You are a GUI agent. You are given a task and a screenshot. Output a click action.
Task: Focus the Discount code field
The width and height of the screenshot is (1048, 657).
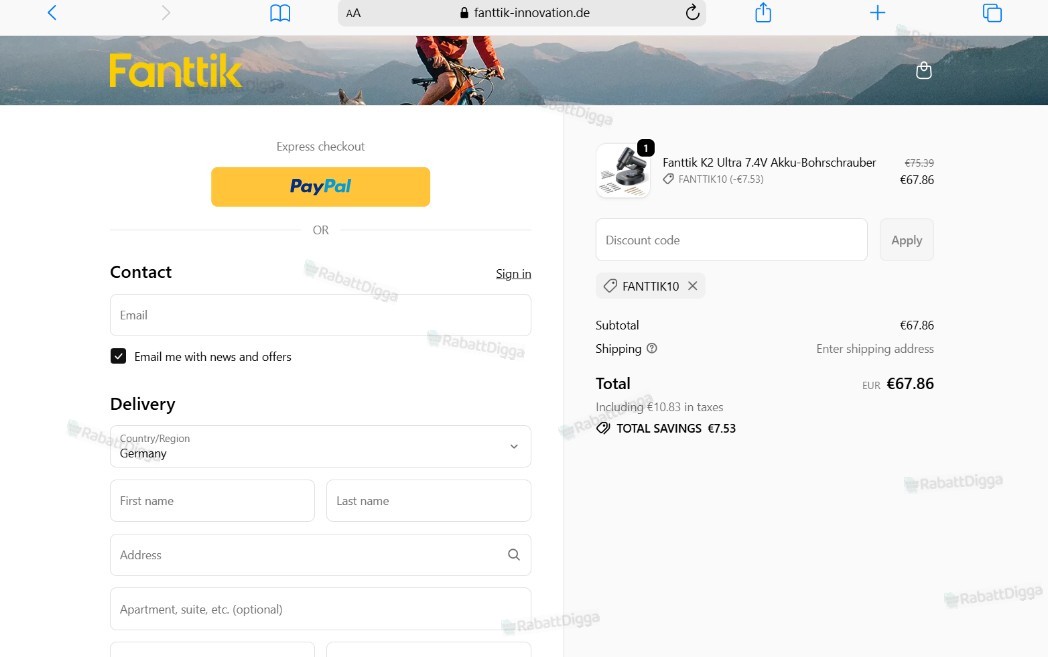click(731, 240)
